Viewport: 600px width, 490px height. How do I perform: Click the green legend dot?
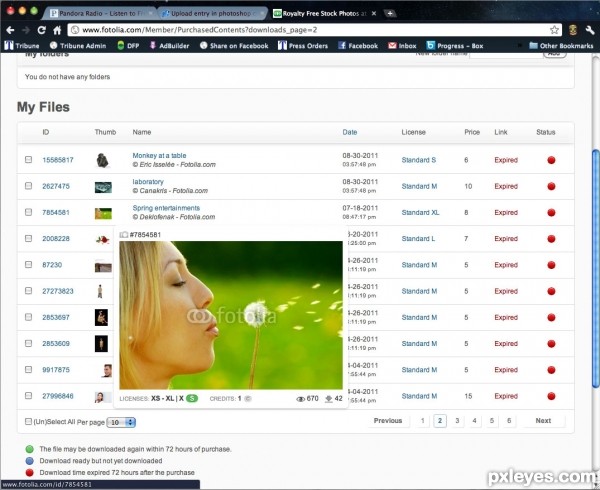pyautogui.click(x=29, y=449)
